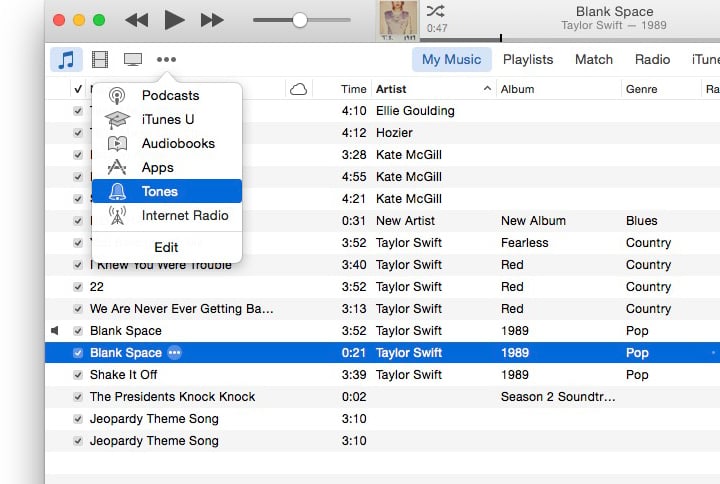Image resolution: width=720 pixels, height=484 pixels.
Task: Go back to the previous track
Action: click(136, 20)
